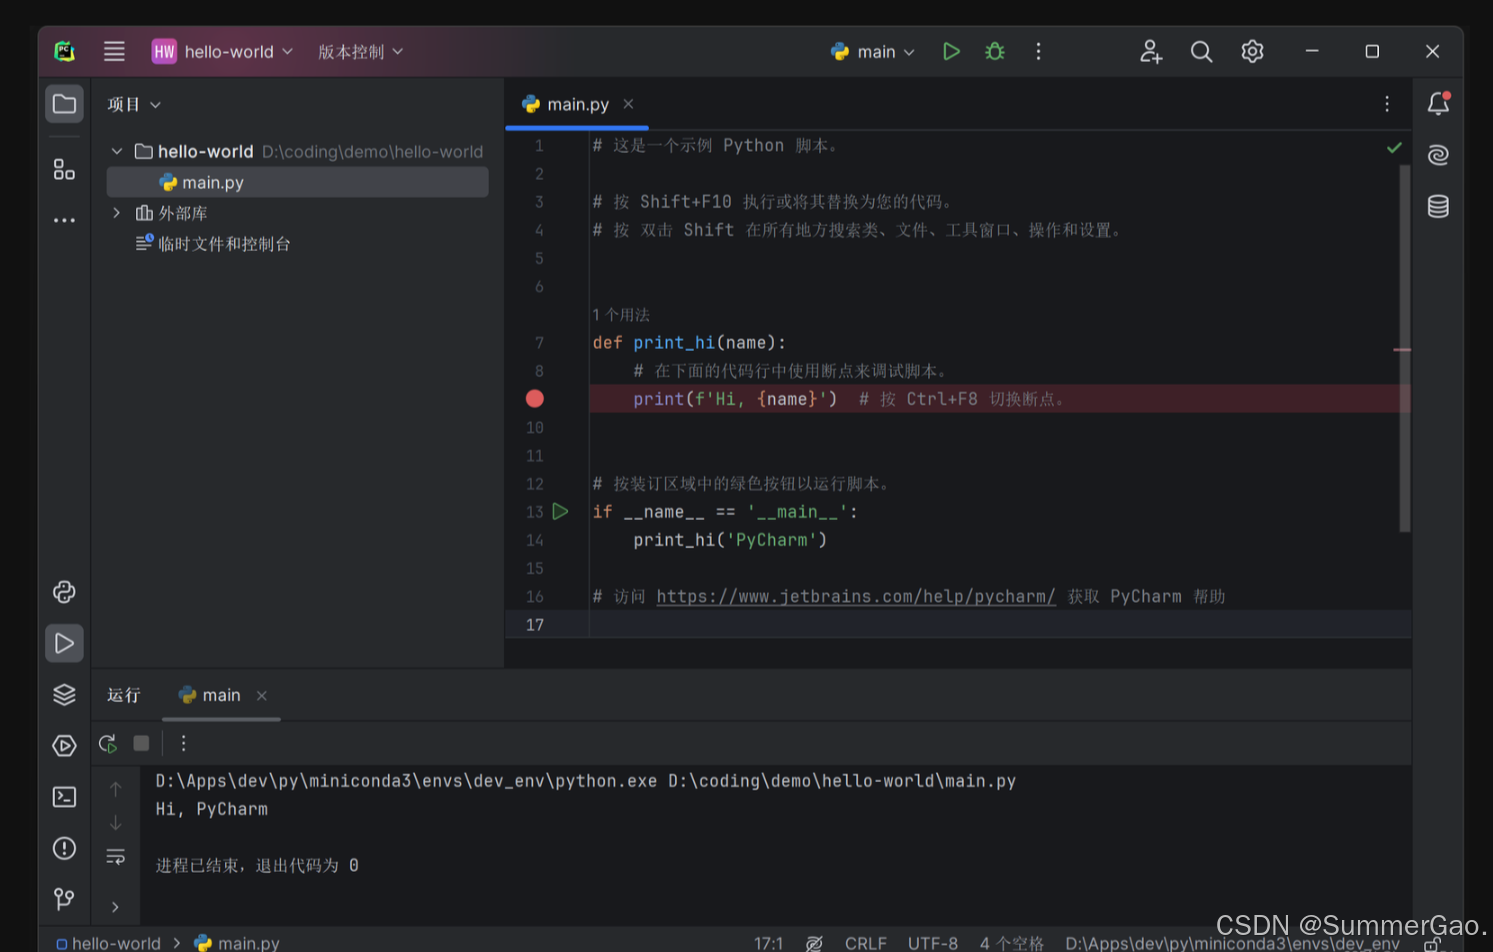
Task: Rerun the 'main' configuration in the Run panel
Action: pos(106,743)
